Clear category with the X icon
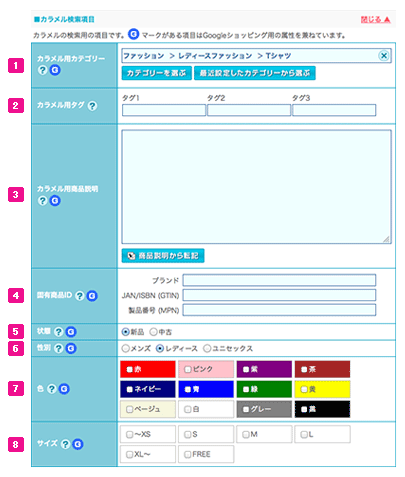 (384, 56)
